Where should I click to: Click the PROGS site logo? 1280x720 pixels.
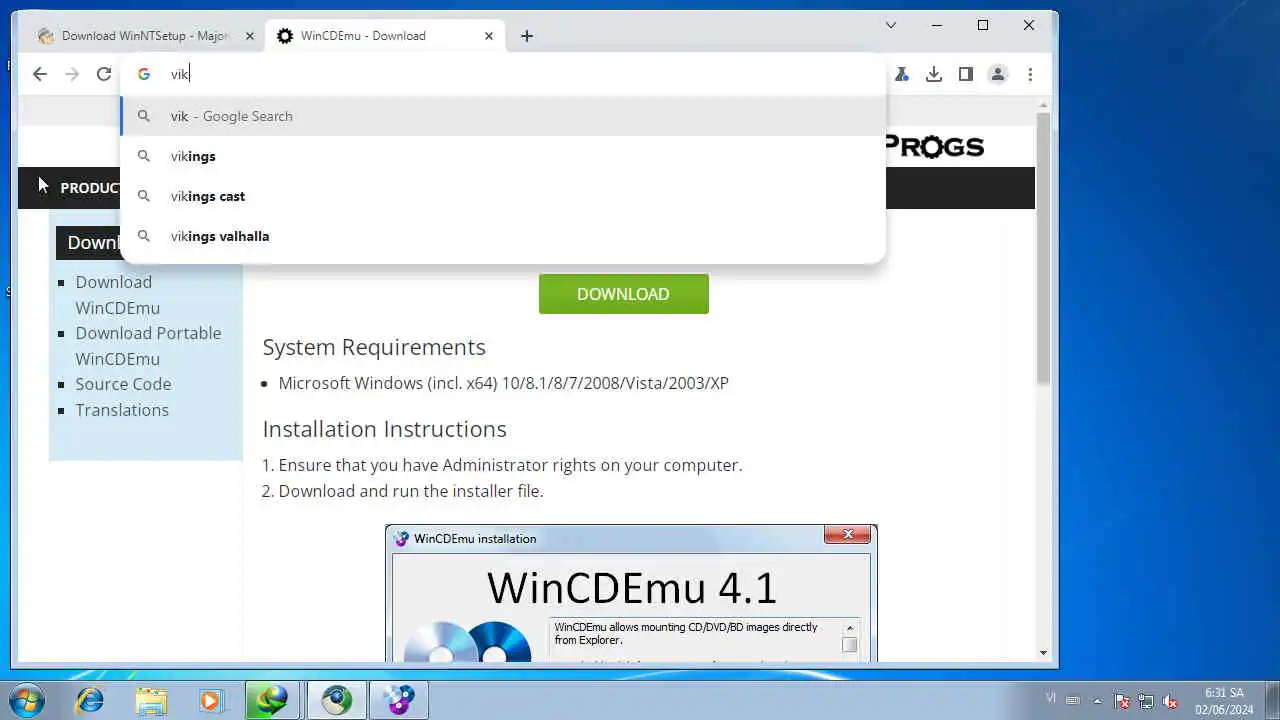[935, 147]
